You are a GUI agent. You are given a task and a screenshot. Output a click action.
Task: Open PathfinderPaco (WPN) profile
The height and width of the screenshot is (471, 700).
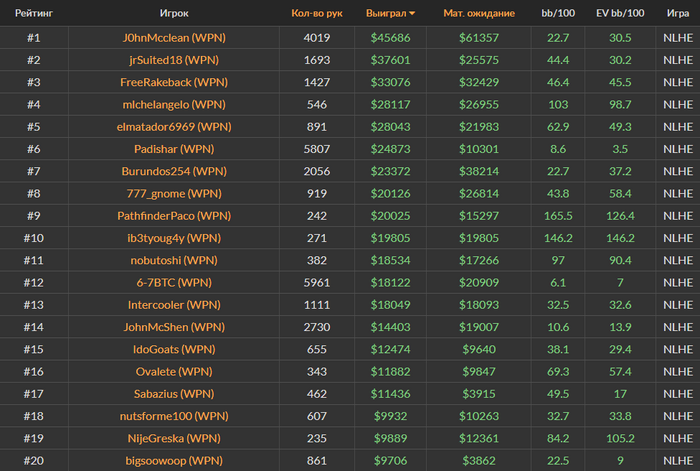coord(174,216)
